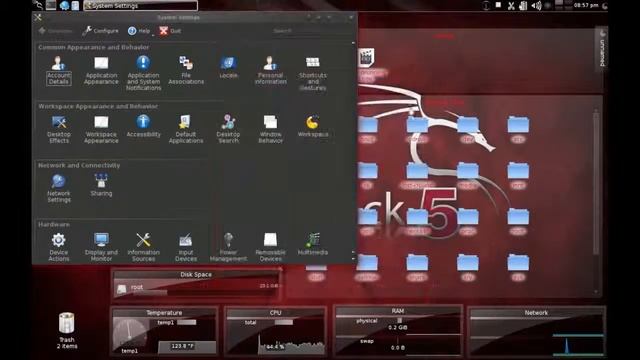
Task: Open Account Details settings
Action: [x=59, y=70]
